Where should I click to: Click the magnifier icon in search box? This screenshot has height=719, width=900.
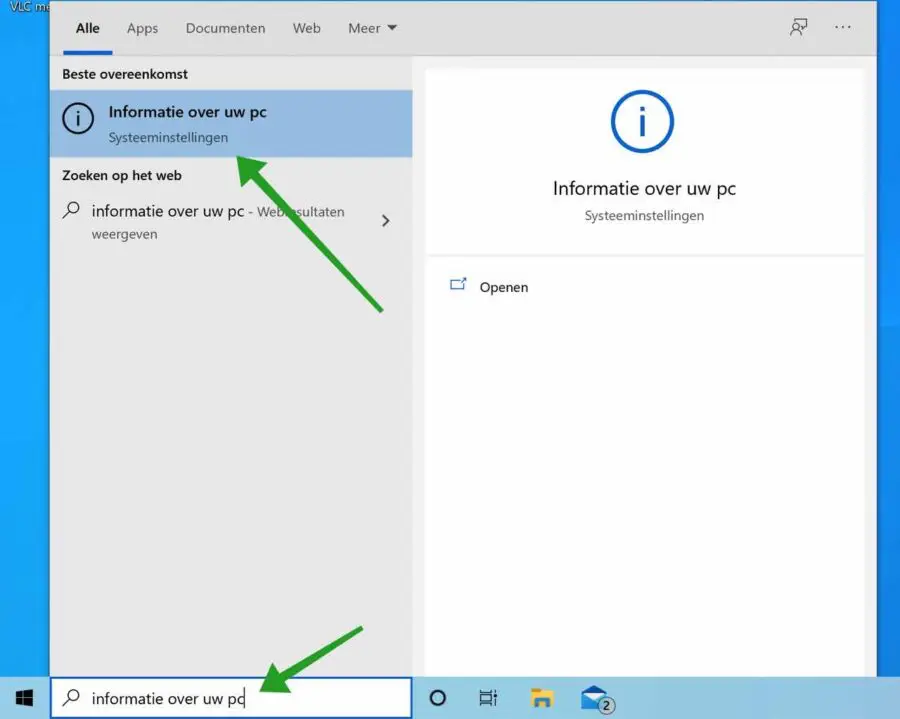click(x=71, y=697)
